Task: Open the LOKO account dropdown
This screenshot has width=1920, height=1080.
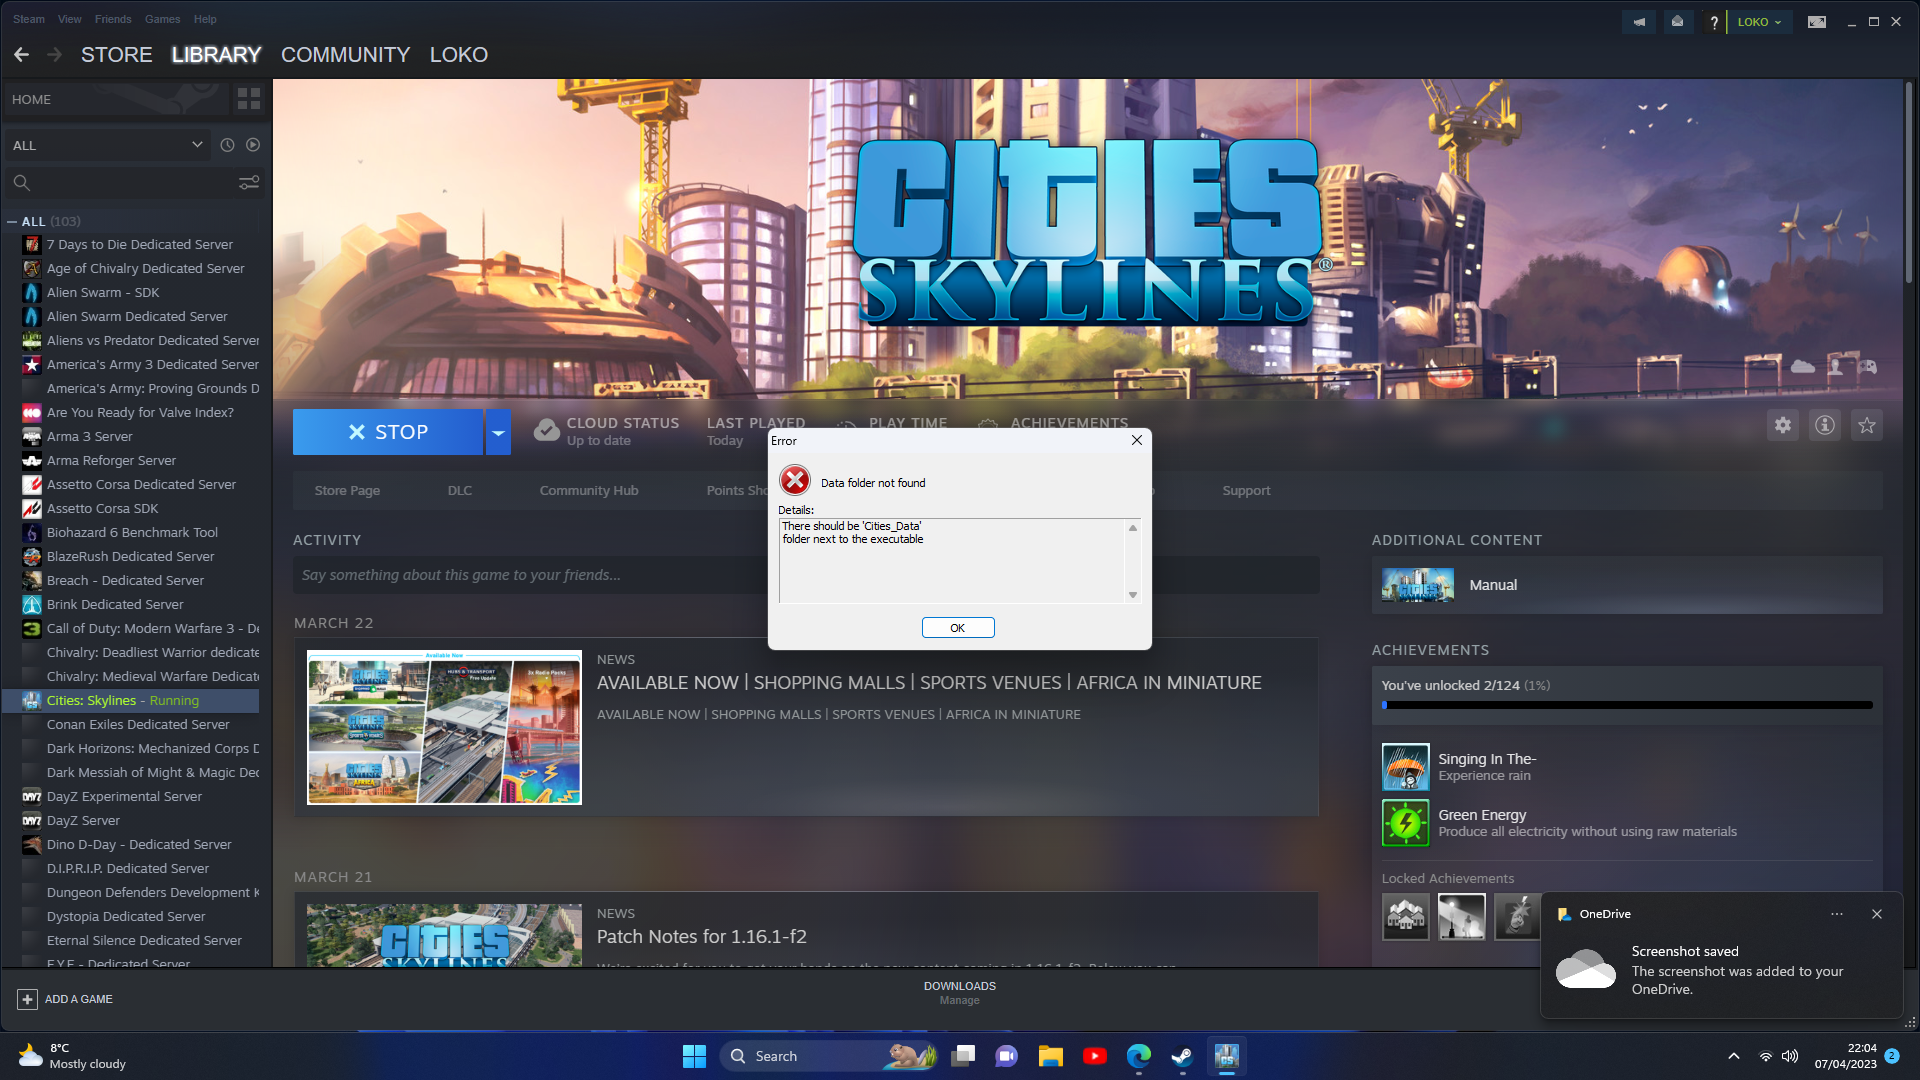Action: (1759, 22)
